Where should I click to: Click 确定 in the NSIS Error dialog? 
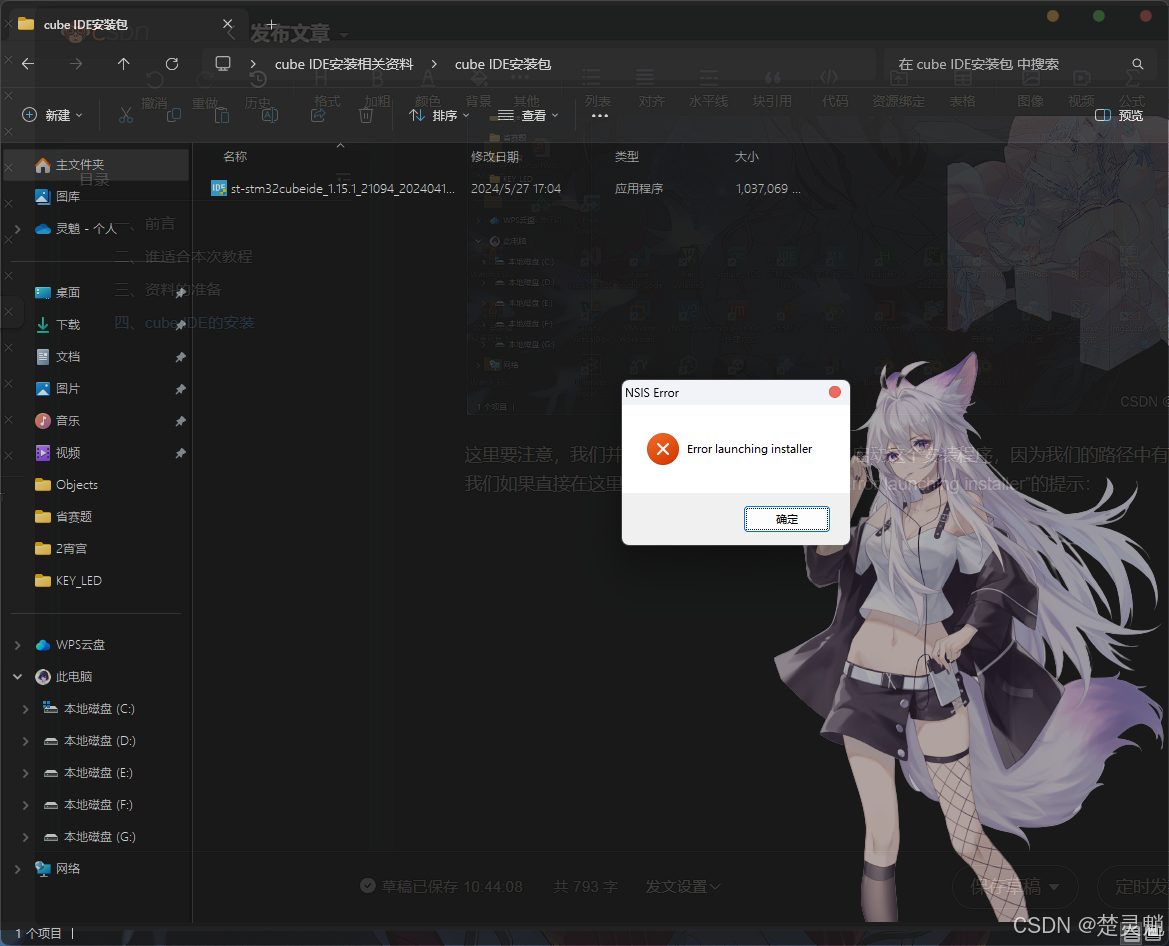[787, 519]
